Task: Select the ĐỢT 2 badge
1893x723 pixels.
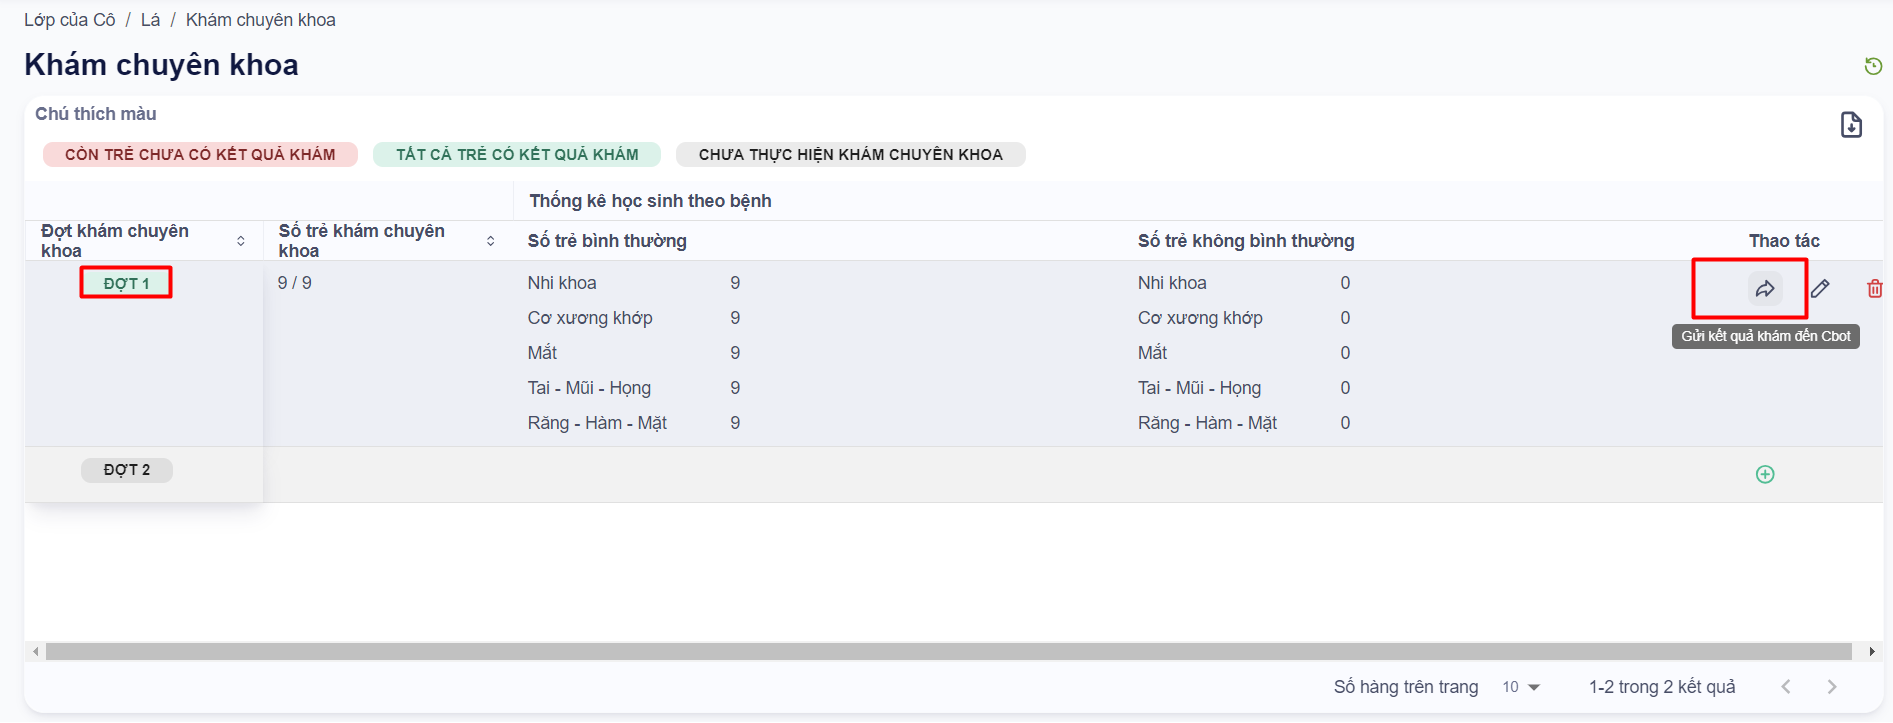Action: pyautogui.click(x=127, y=470)
